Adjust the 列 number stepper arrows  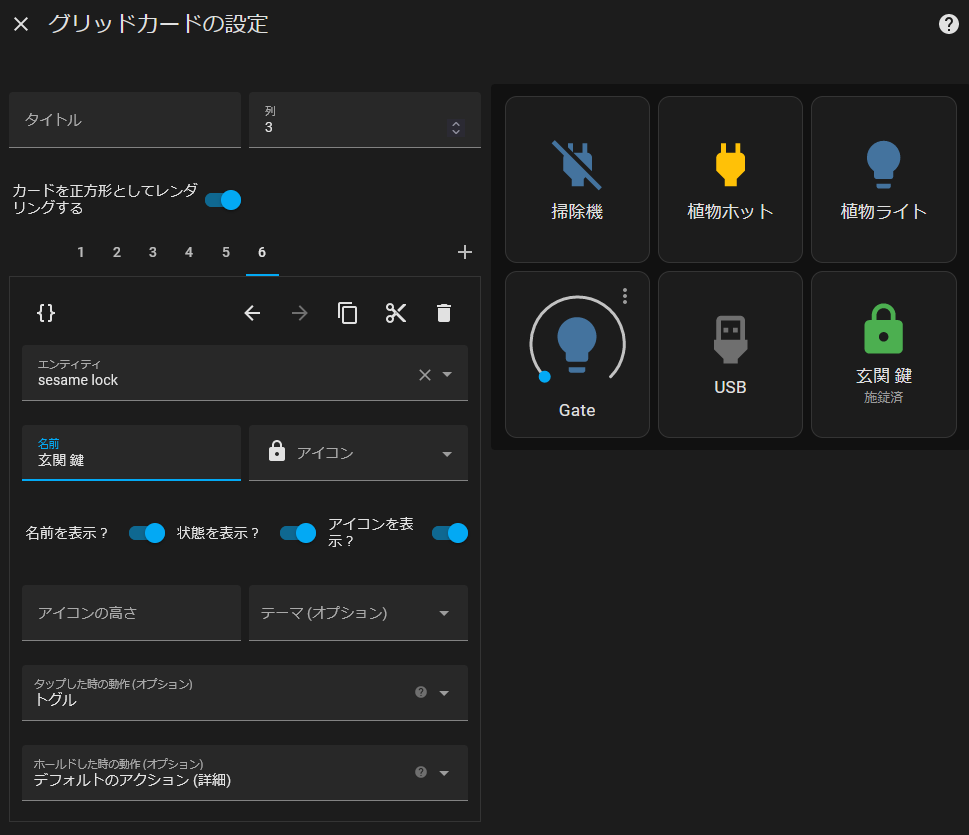(x=456, y=128)
